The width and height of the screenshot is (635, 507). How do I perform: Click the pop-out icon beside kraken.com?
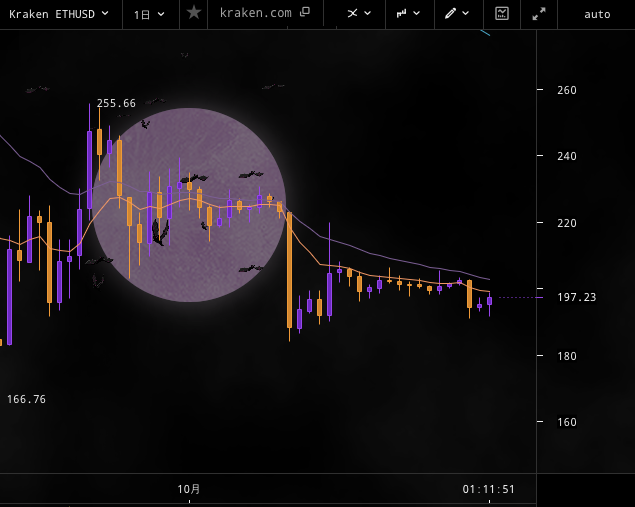click(x=305, y=12)
